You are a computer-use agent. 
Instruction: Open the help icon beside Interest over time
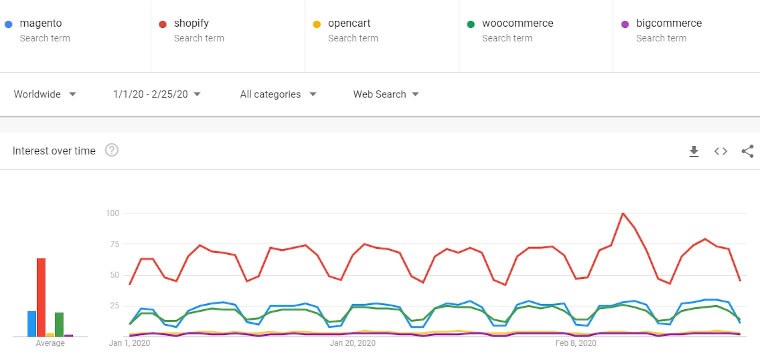[x=111, y=150]
